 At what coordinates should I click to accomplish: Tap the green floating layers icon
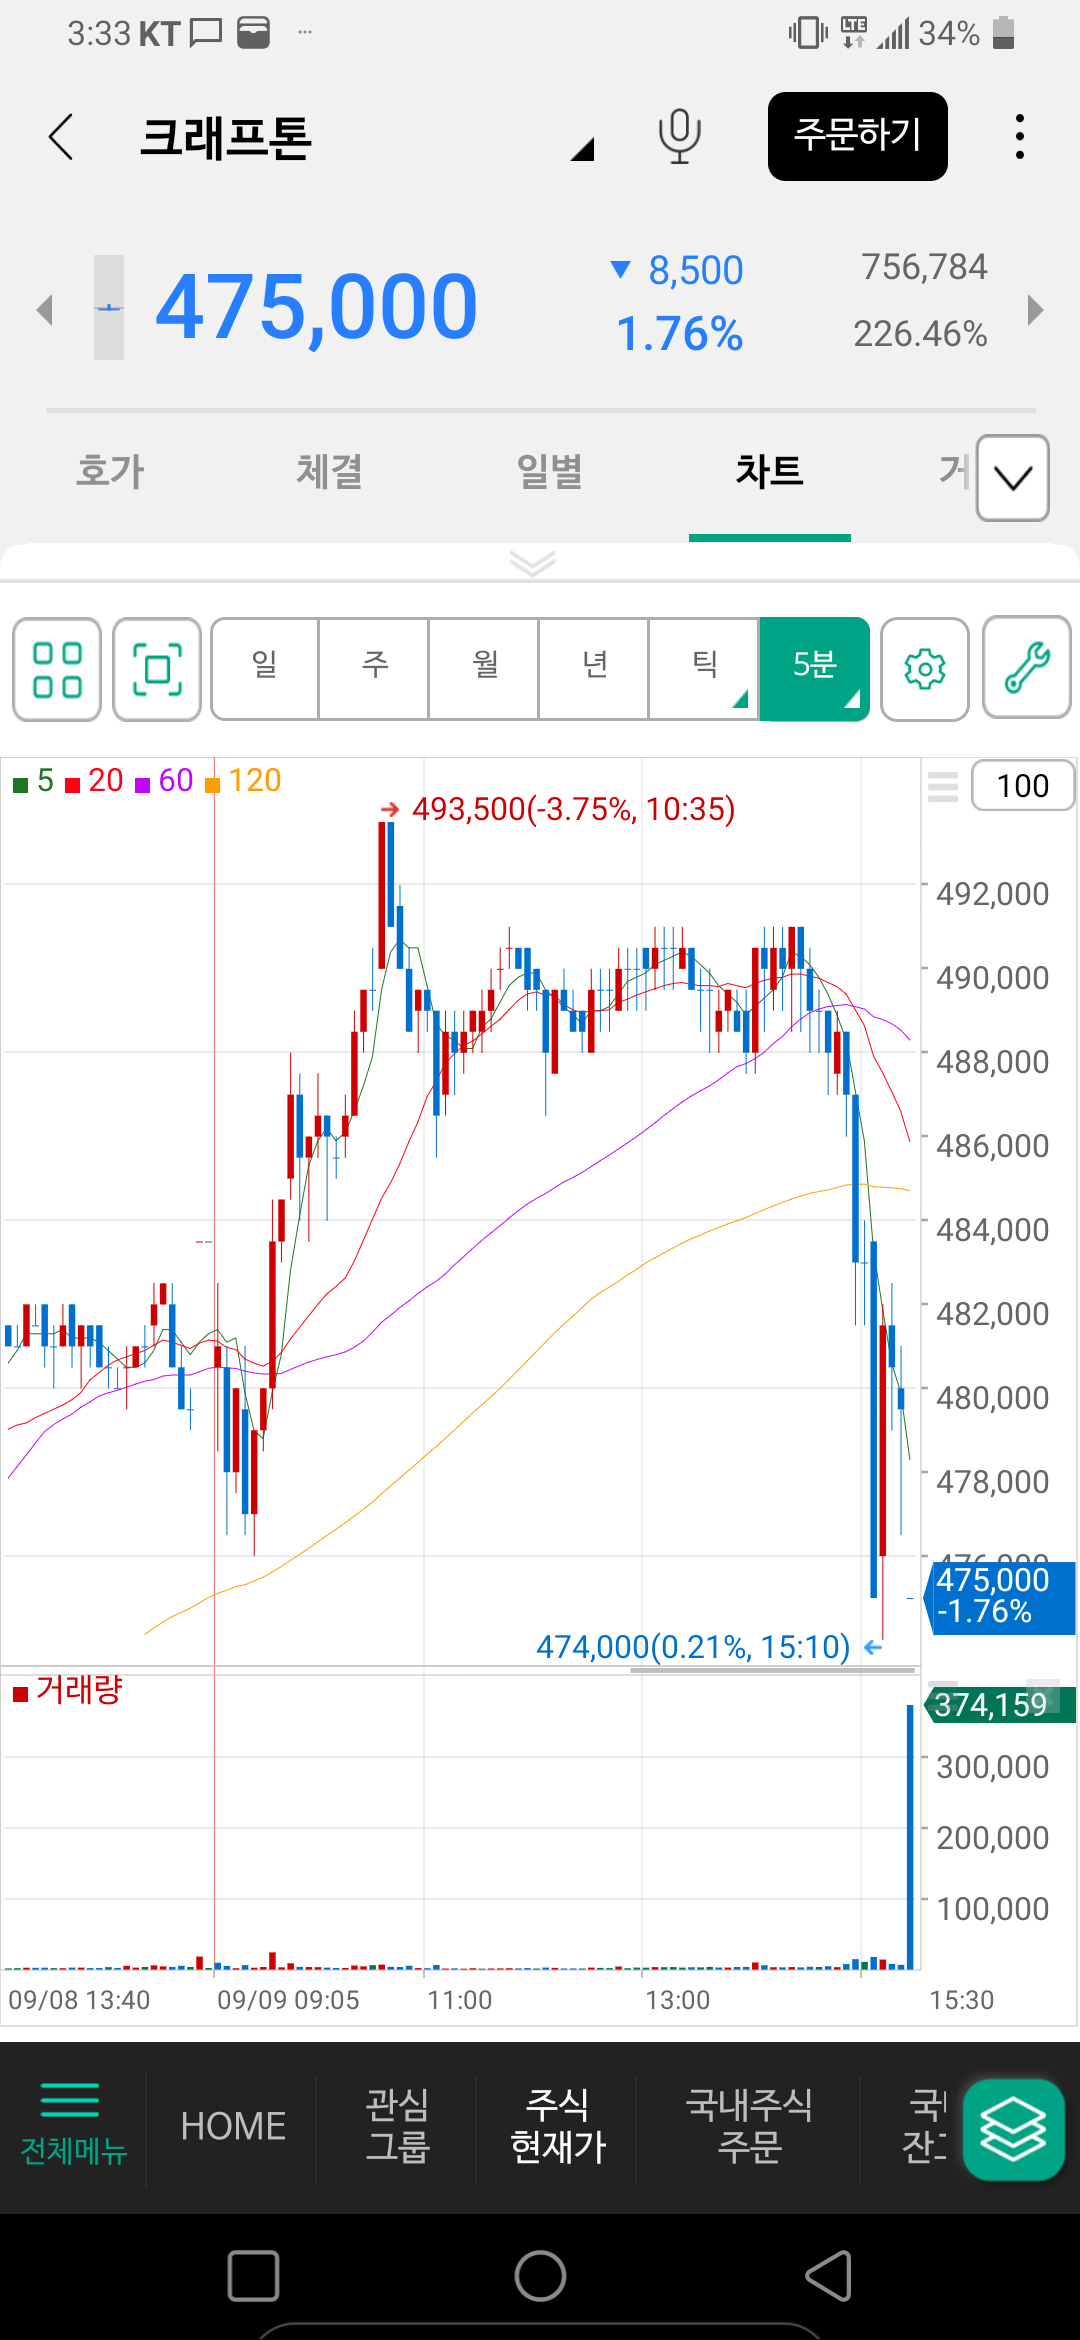coord(1013,2130)
